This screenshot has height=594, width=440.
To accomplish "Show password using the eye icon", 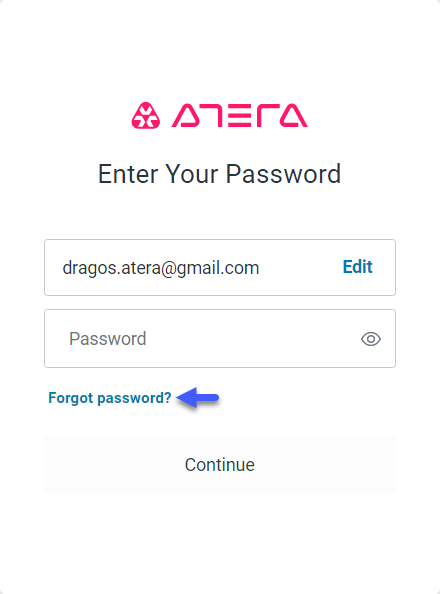I will [x=371, y=339].
